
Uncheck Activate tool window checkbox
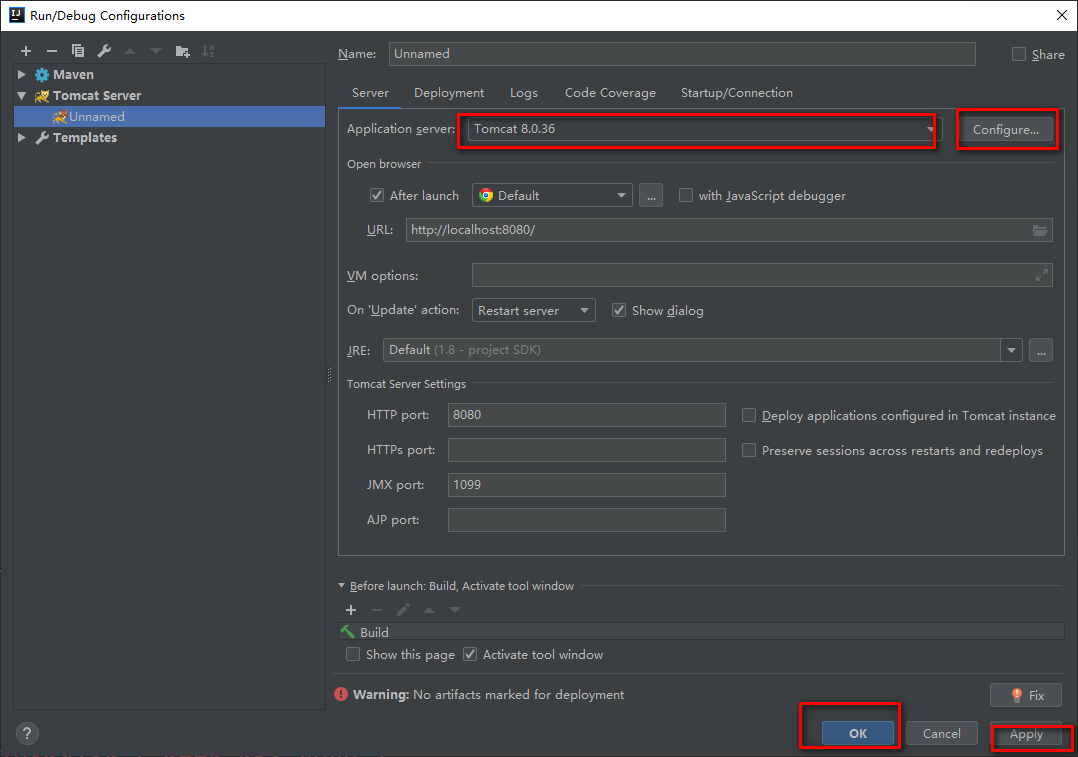[x=470, y=655]
